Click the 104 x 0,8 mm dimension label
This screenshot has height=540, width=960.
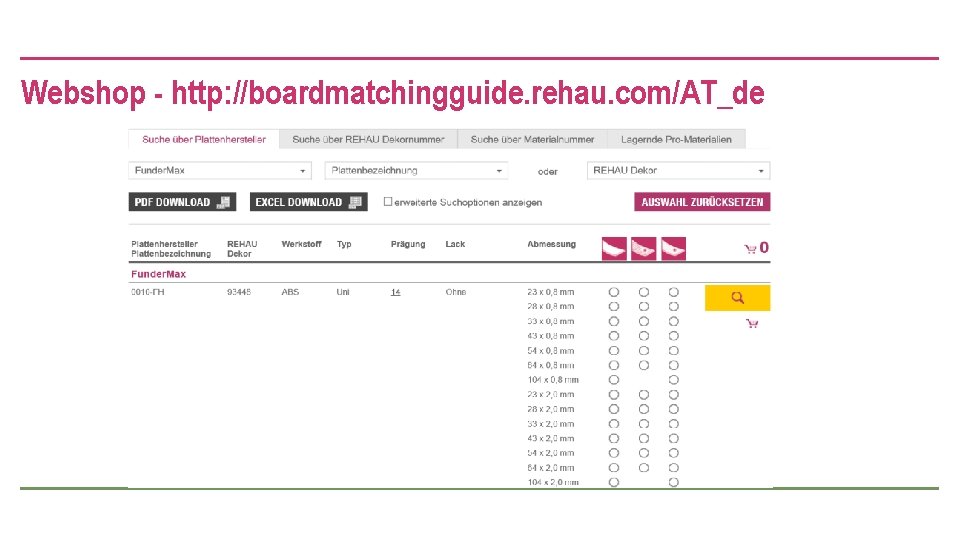pos(553,380)
